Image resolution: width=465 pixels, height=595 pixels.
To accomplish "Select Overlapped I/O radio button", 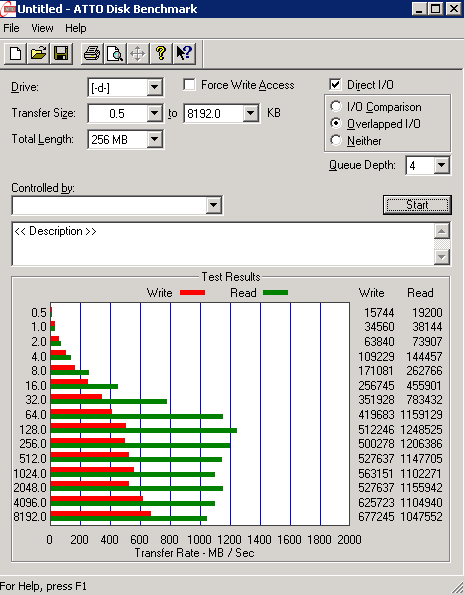I will 336,124.
